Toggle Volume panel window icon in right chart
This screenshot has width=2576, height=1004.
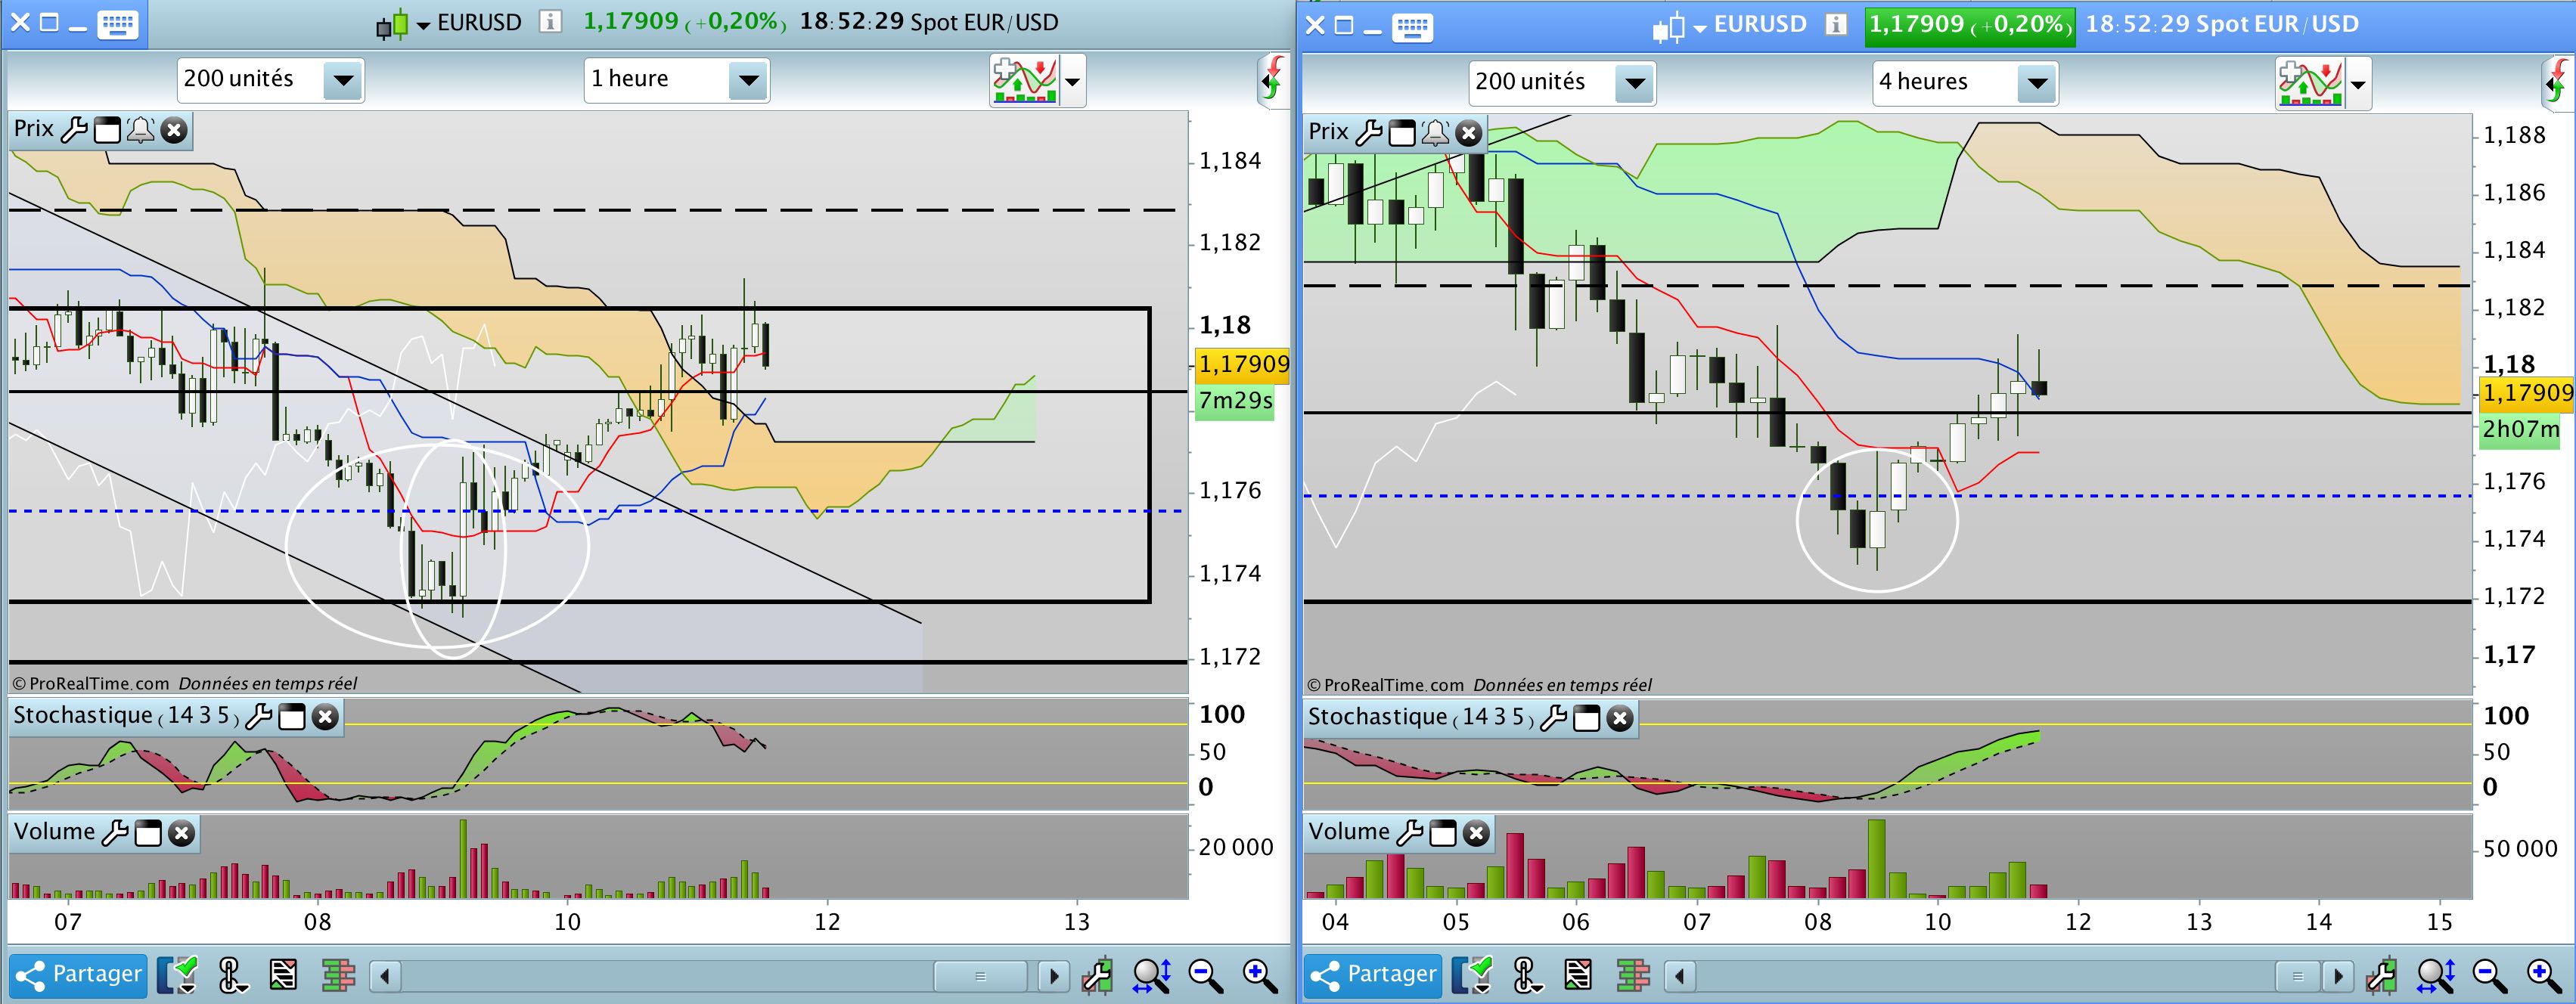tap(1443, 833)
